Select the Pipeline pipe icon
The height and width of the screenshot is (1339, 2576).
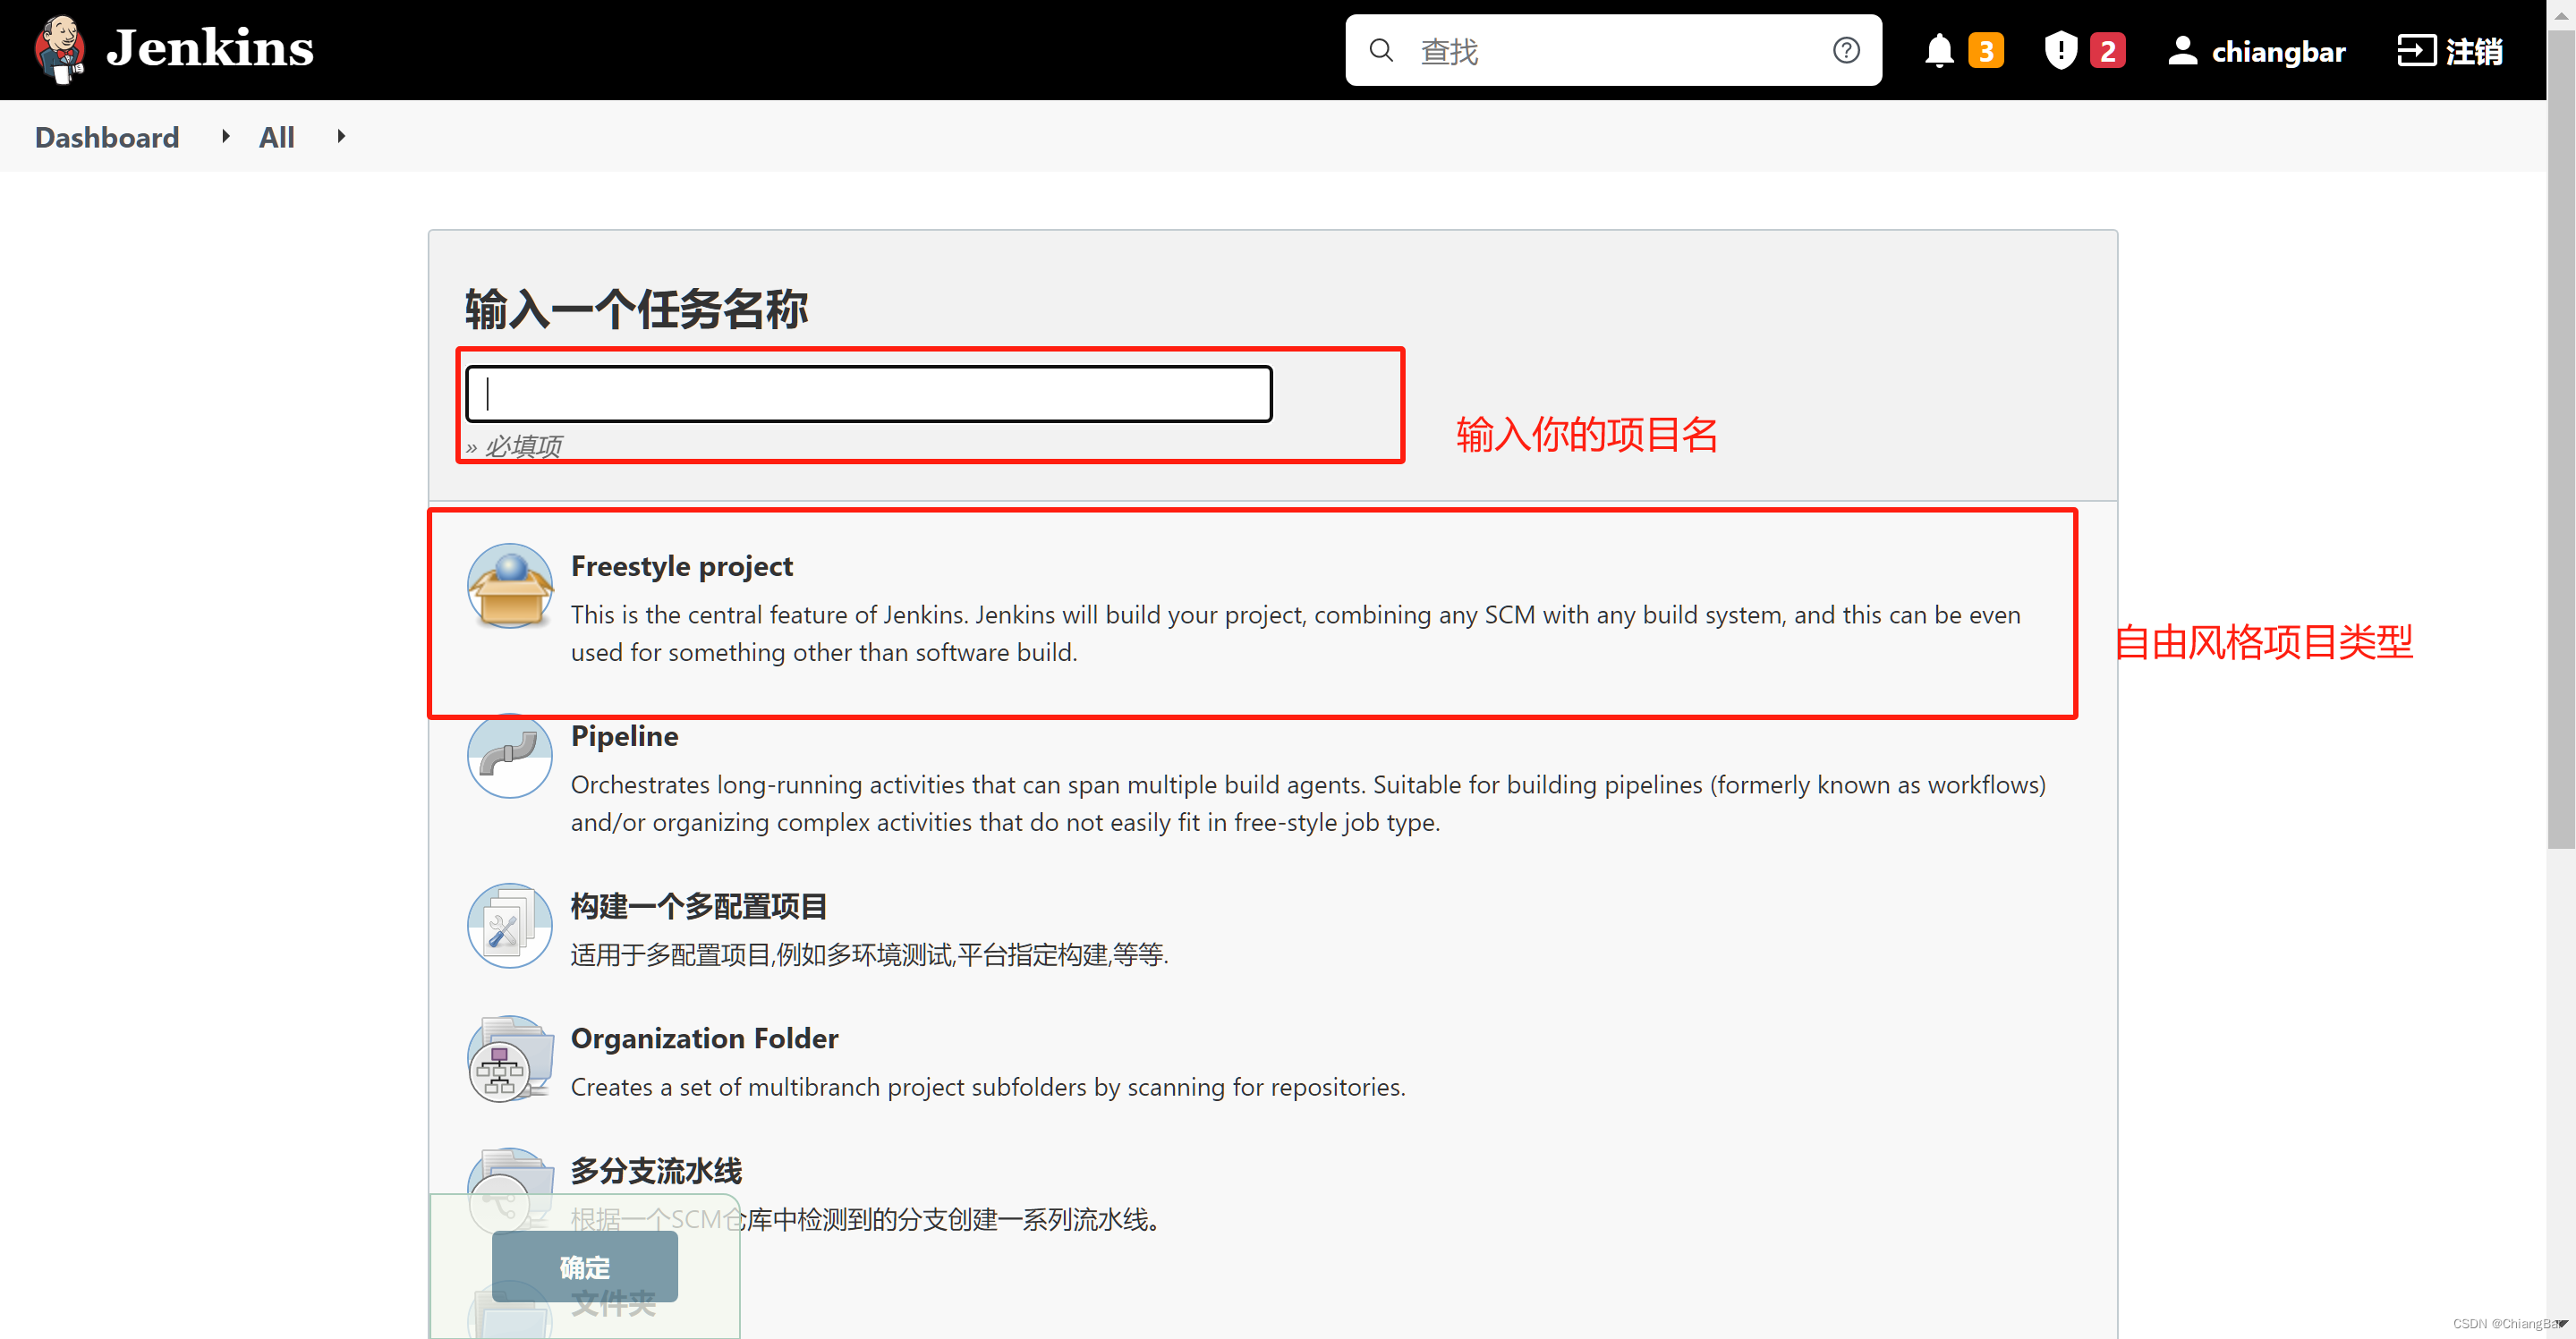coord(509,756)
